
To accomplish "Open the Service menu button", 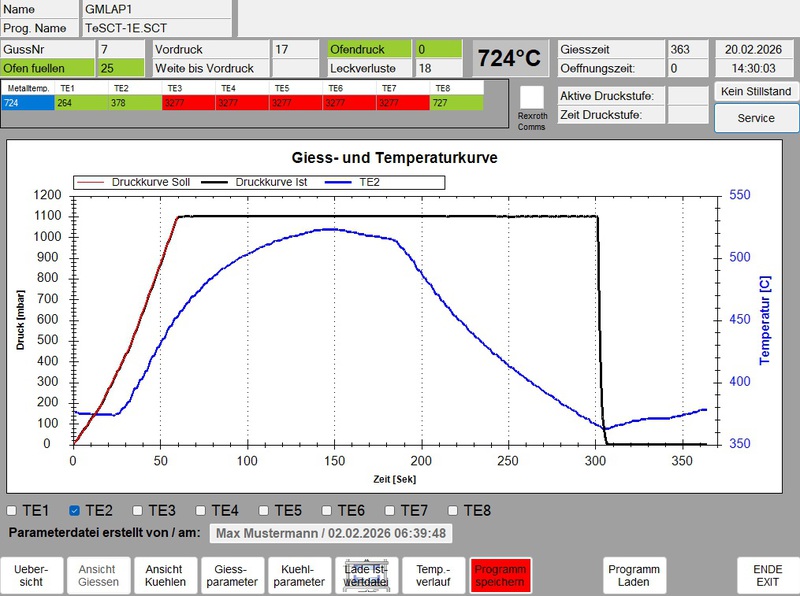I will pyautogui.click(x=756, y=118).
